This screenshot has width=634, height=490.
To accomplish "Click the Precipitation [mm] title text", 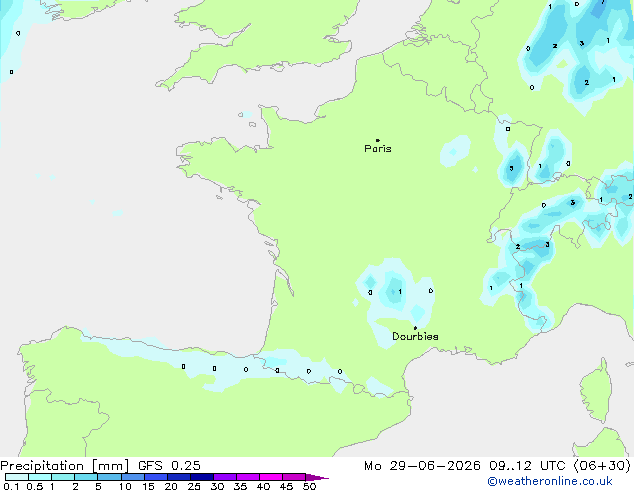I will (65, 466).
